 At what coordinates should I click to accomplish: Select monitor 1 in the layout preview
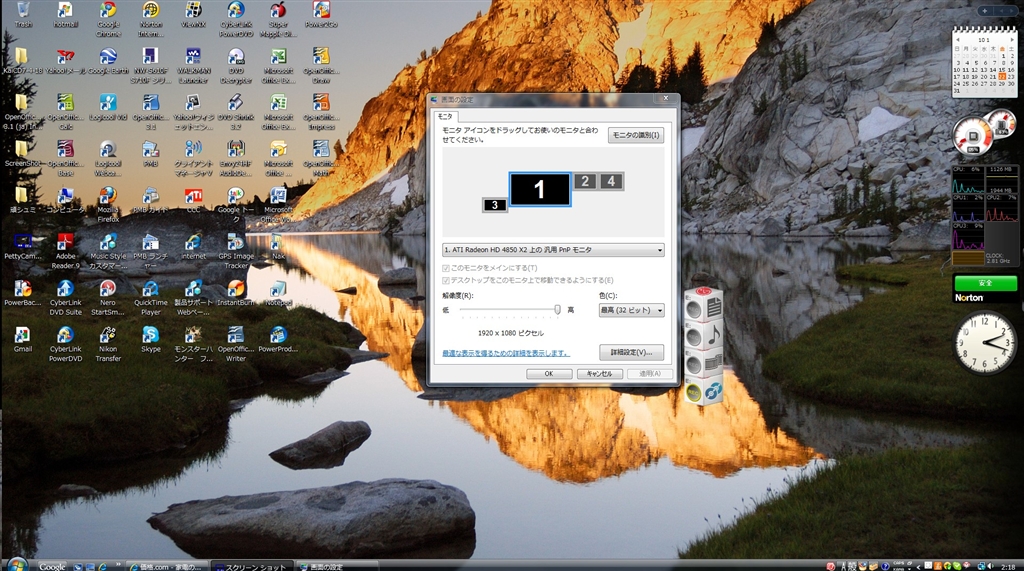[539, 189]
